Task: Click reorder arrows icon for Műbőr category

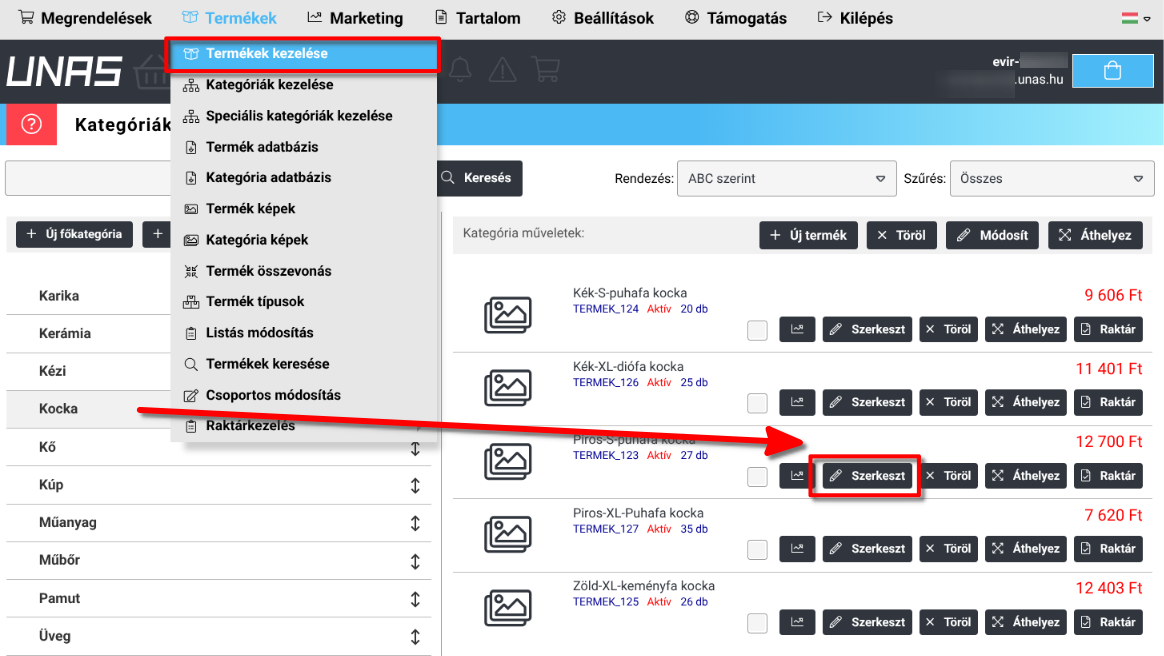Action: point(415,561)
